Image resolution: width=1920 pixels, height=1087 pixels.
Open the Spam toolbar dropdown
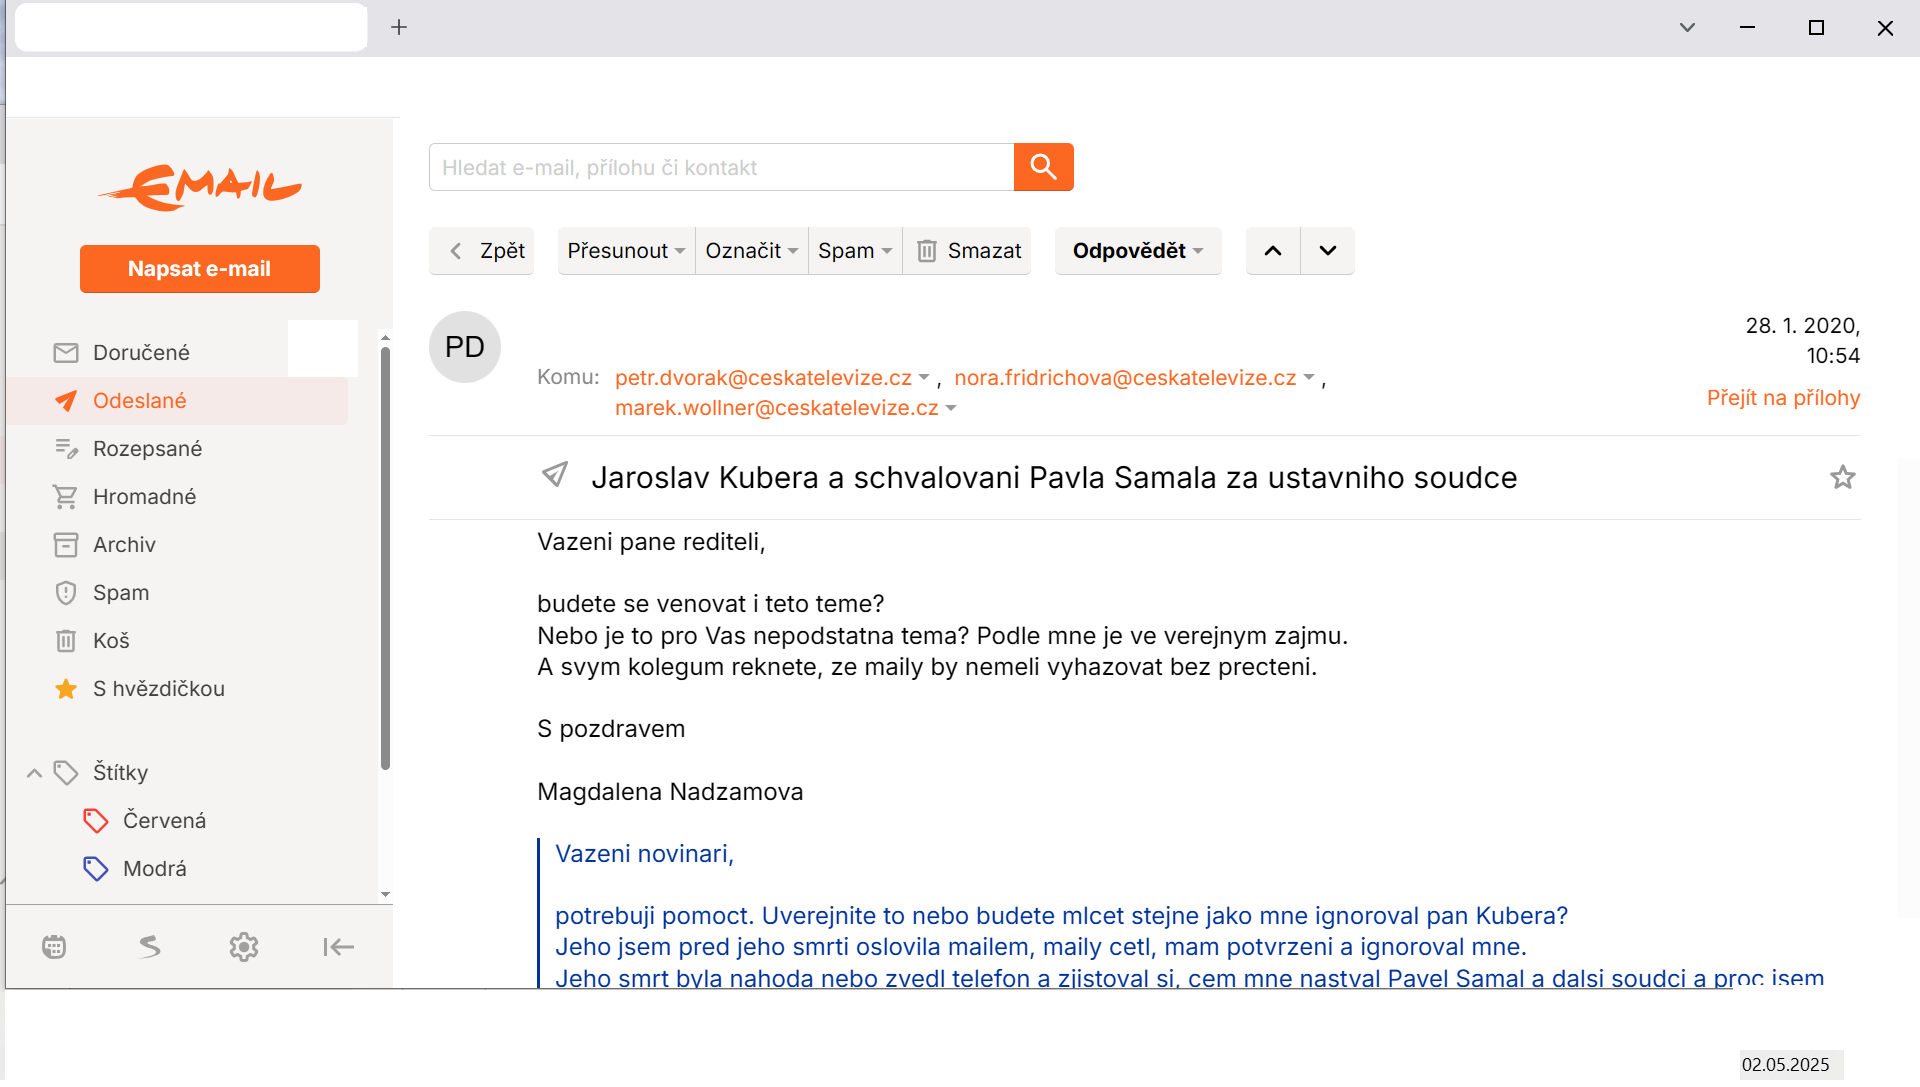pyautogui.click(x=855, y=251)
